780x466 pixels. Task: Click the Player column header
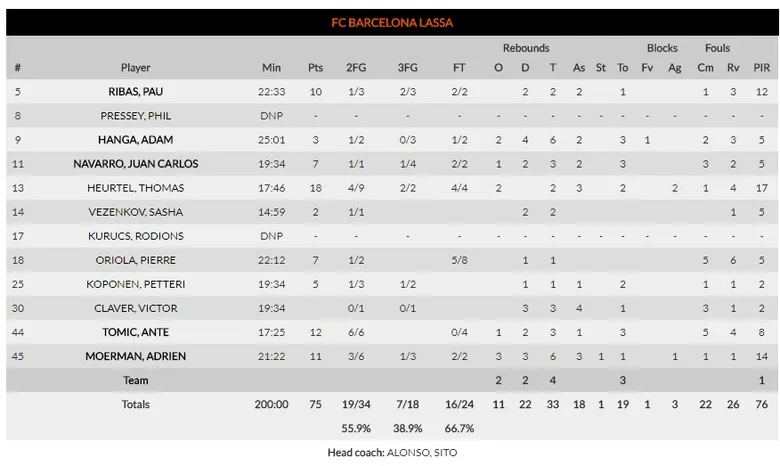[x=136, y=68]
